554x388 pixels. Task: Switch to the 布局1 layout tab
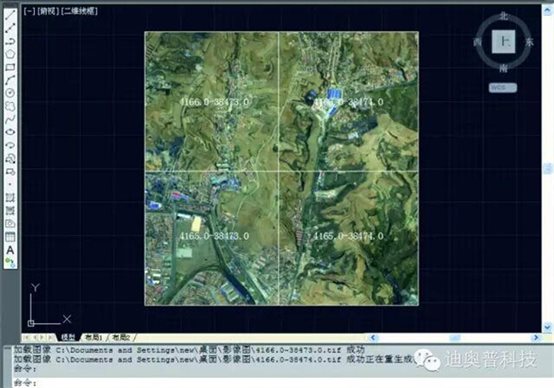click(94, 337)
